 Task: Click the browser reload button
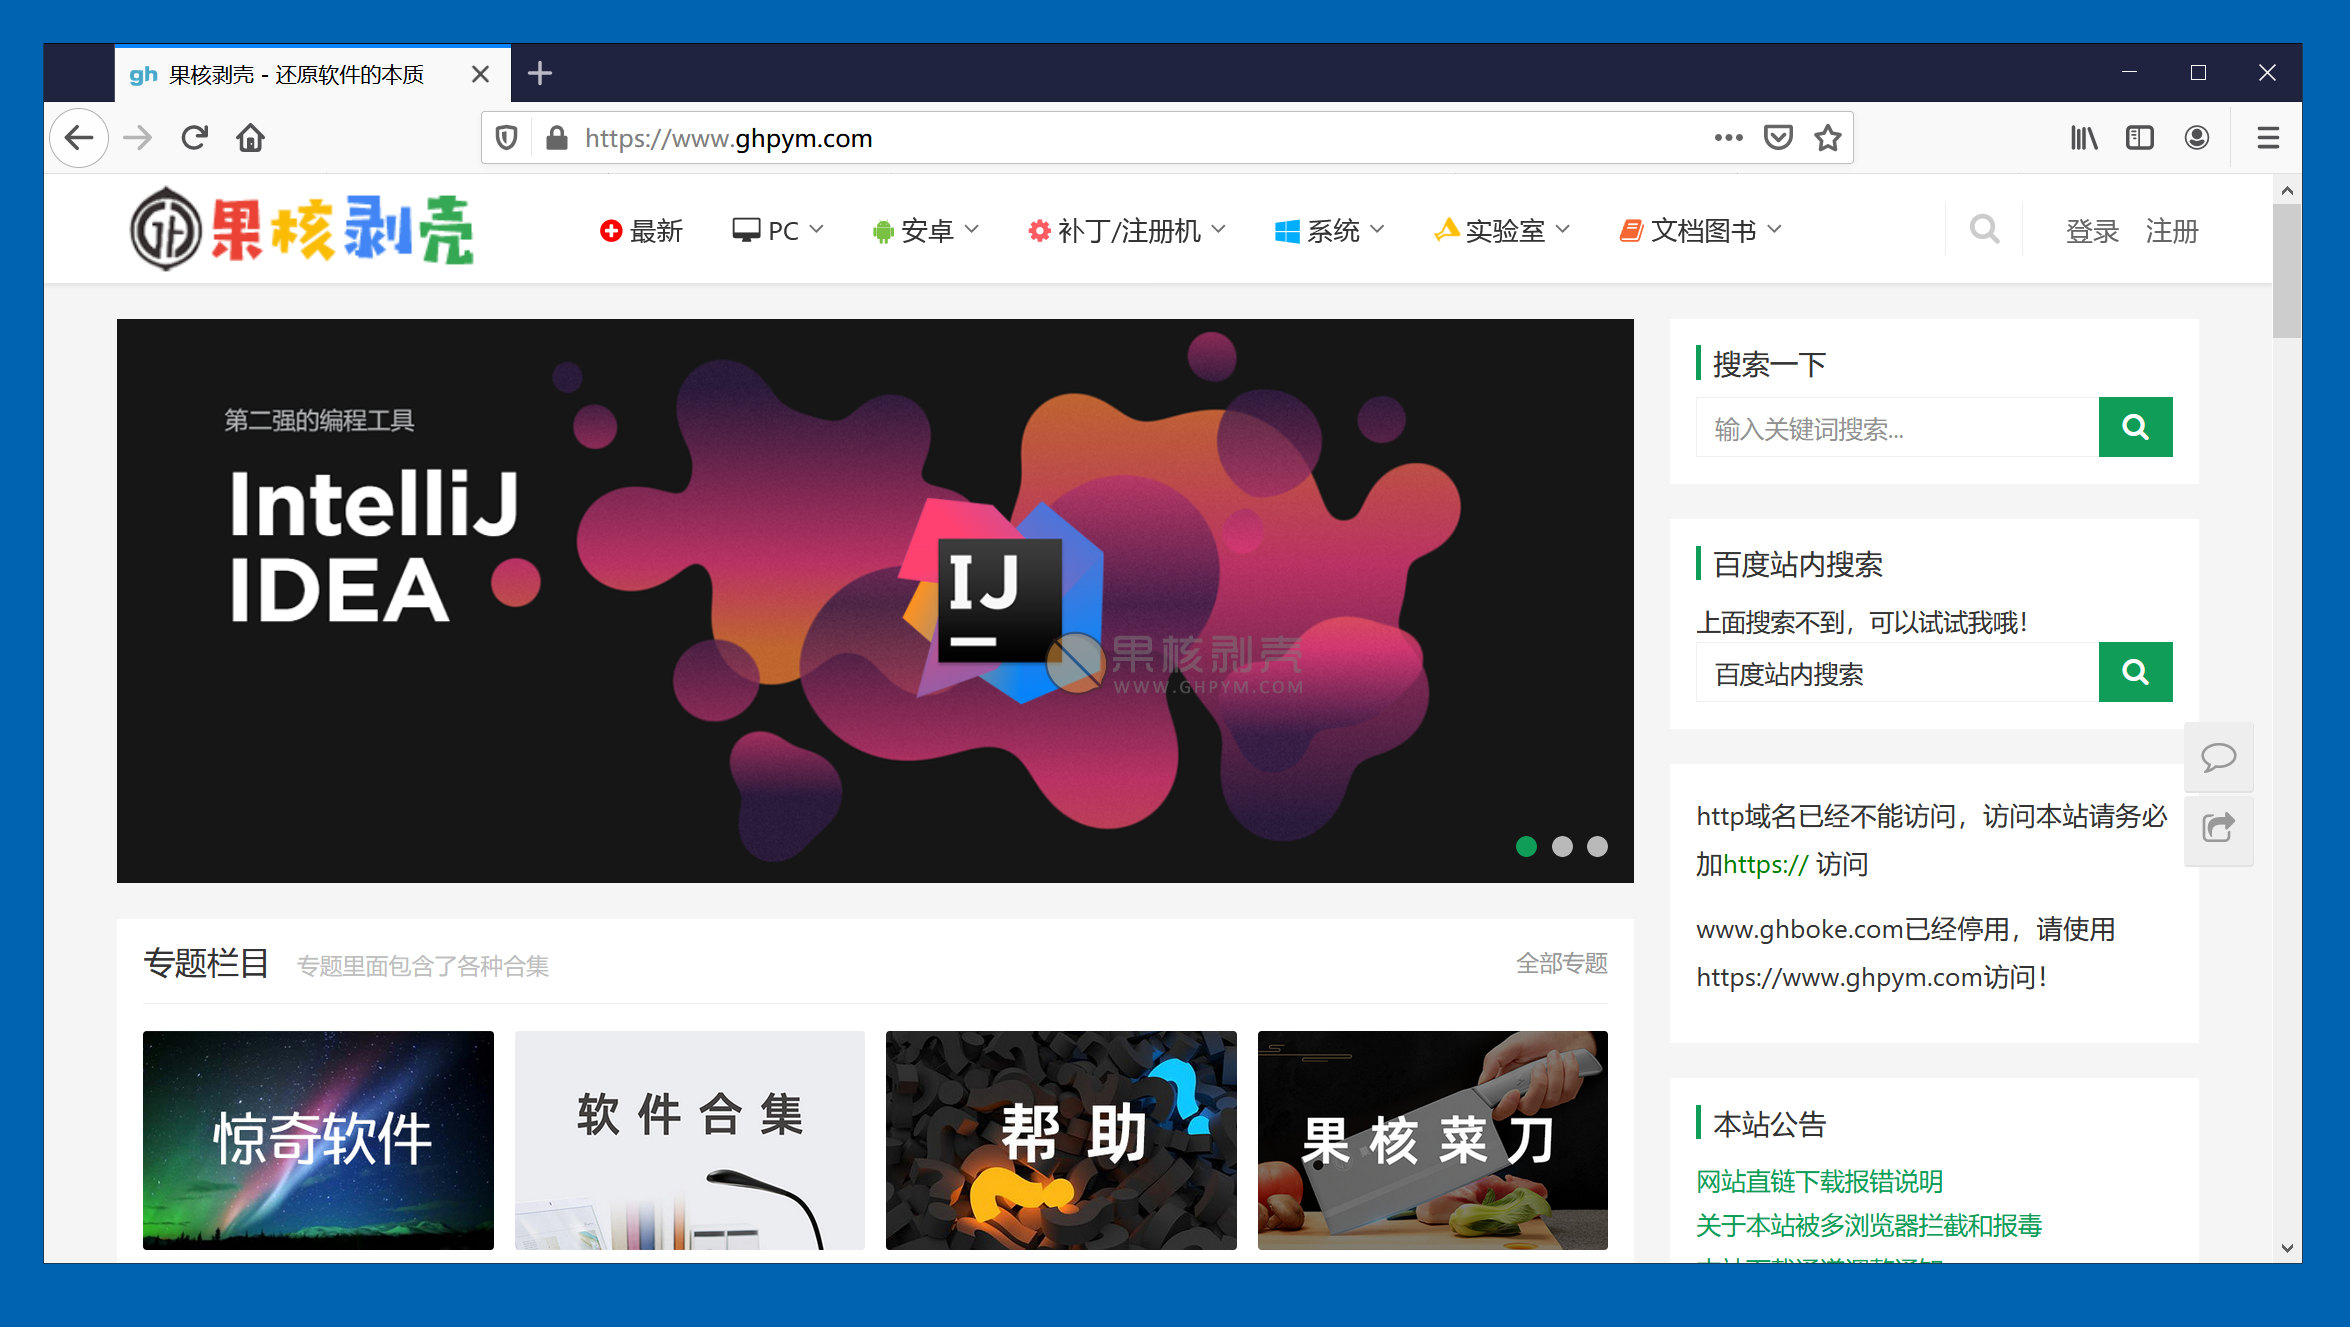[194, 137]
